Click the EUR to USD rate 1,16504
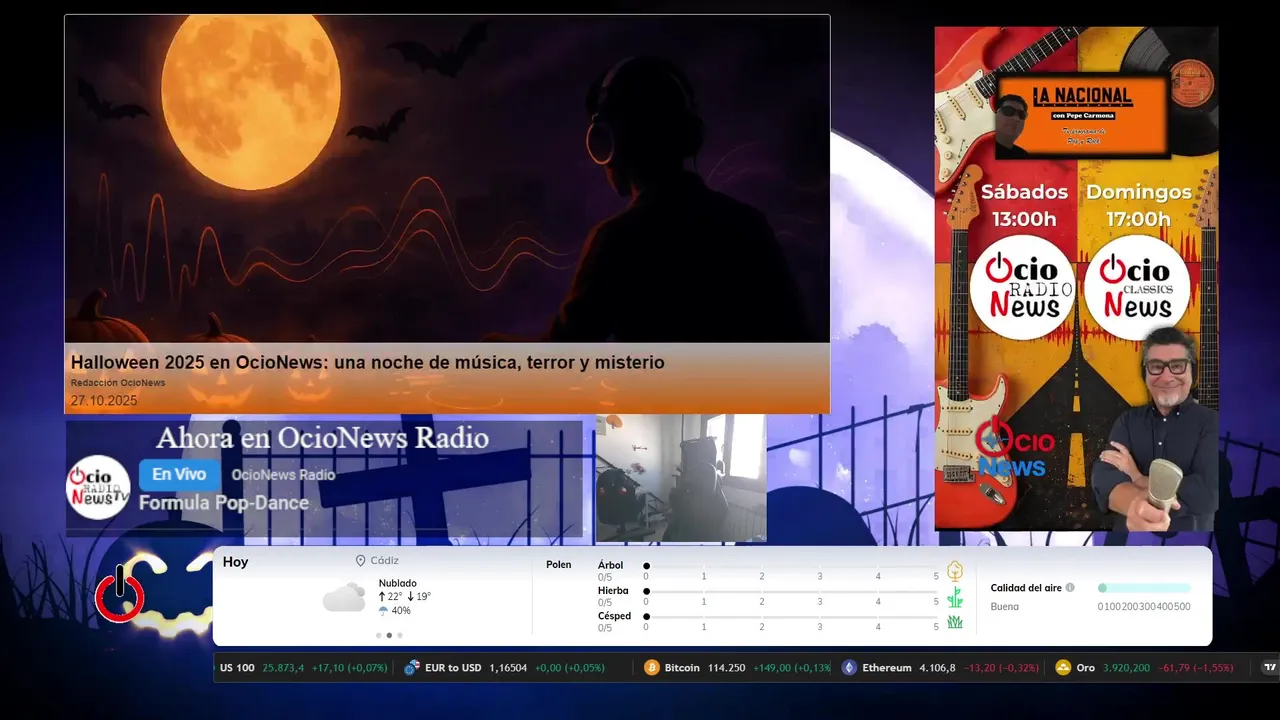 pos(508,668)
